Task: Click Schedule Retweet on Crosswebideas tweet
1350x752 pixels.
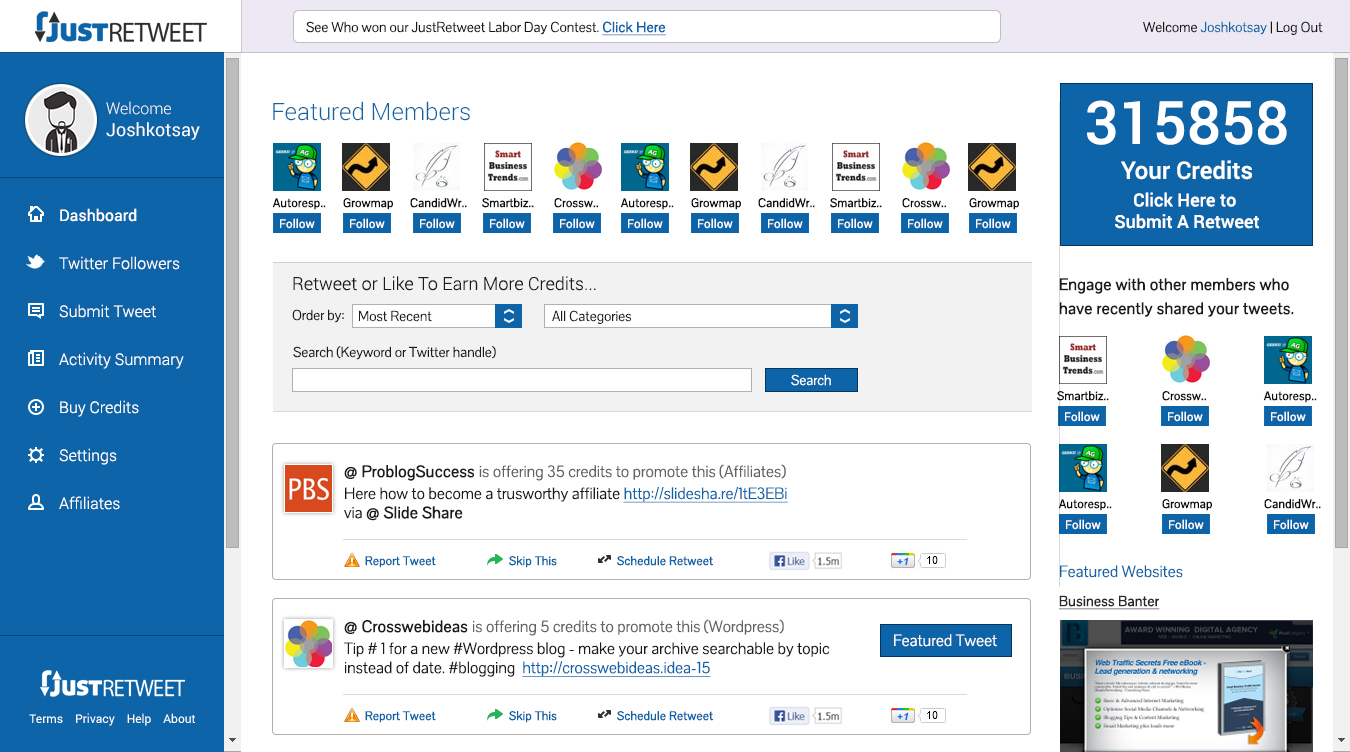Action: [665, 716]
